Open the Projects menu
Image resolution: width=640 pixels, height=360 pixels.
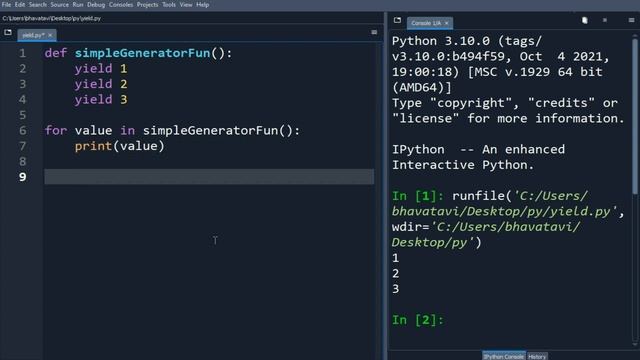147,5
